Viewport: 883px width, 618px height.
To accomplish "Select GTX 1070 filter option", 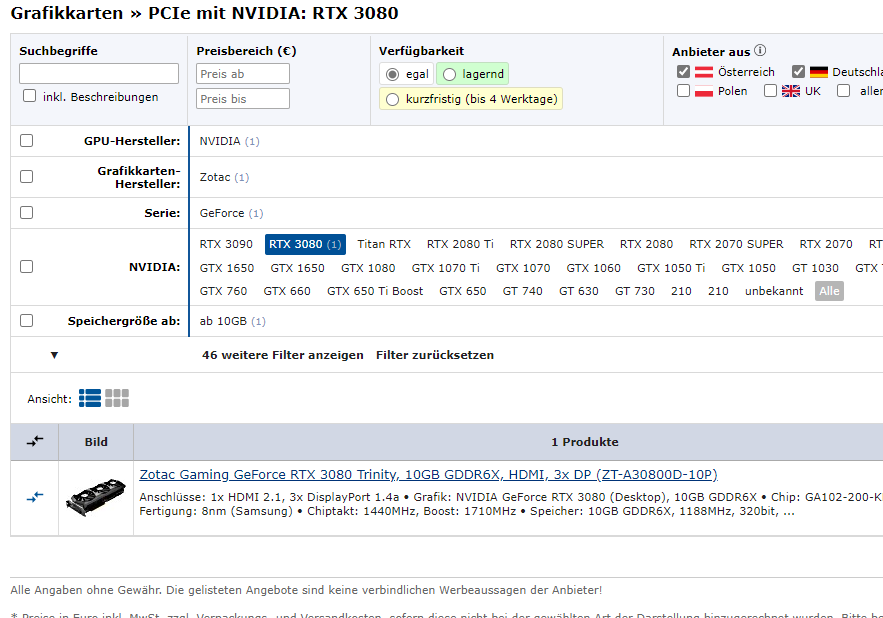I will [523, 268].
